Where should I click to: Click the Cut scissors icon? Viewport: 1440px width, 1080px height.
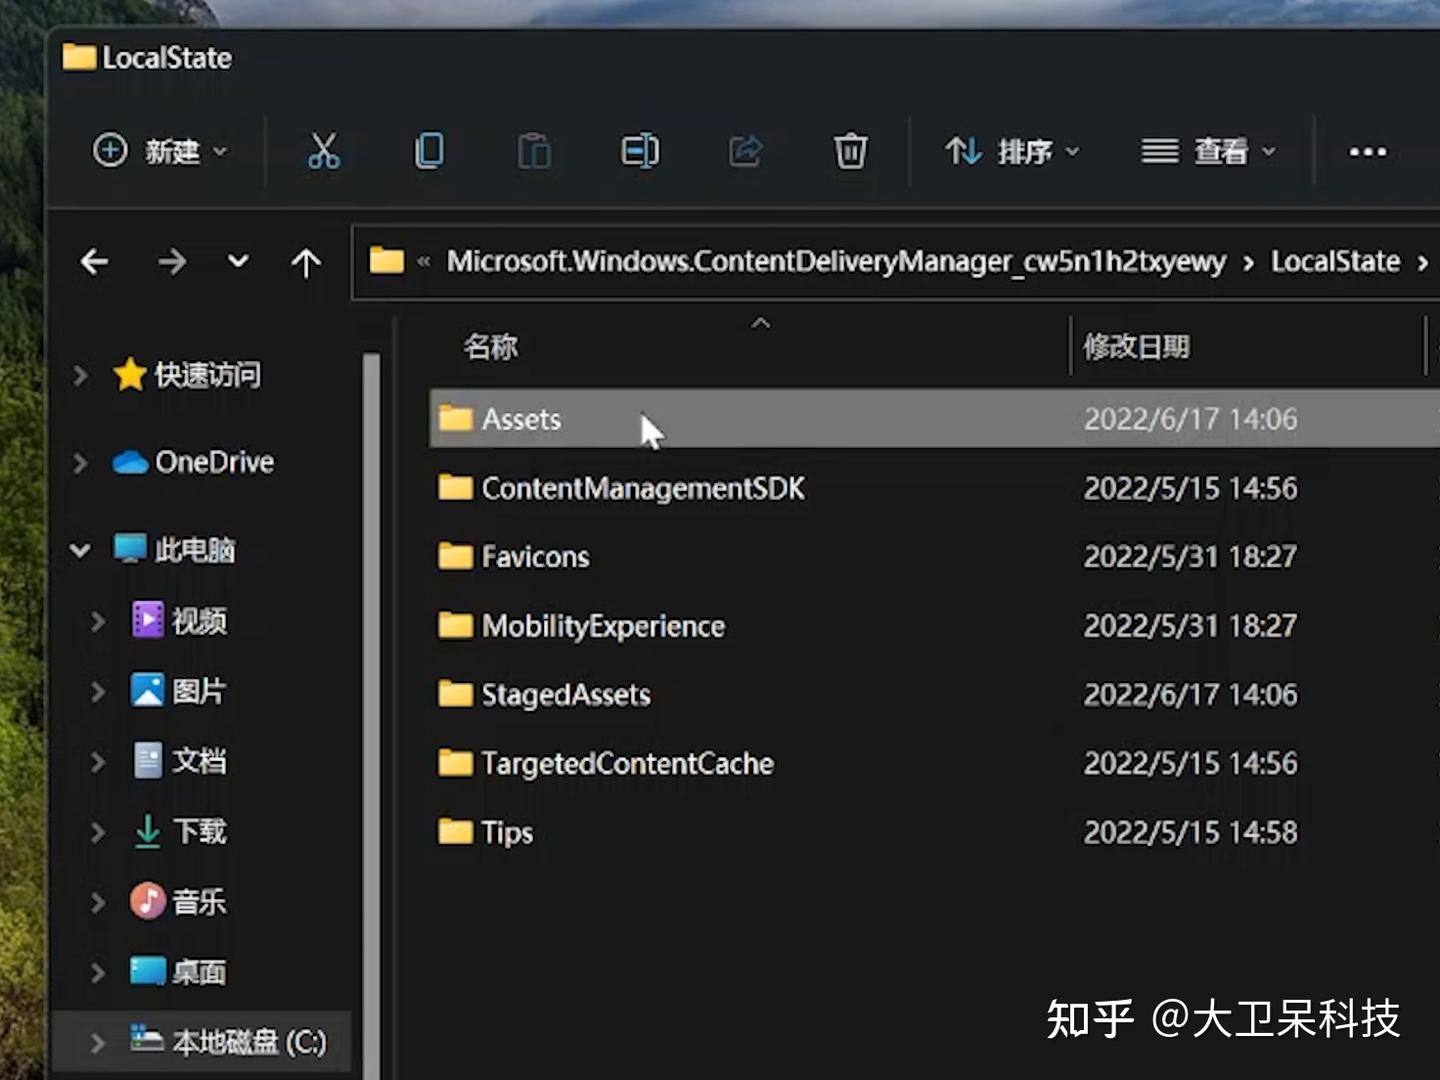tap(323, 151)
